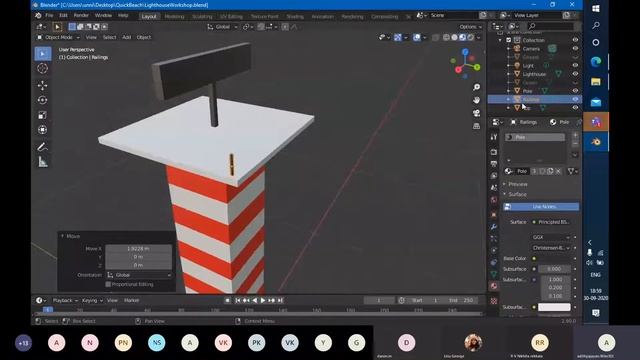Viewport: 640px width, 360px height.
Task: Toggle visibility of the Collection
Action: (x=575, y=40)
